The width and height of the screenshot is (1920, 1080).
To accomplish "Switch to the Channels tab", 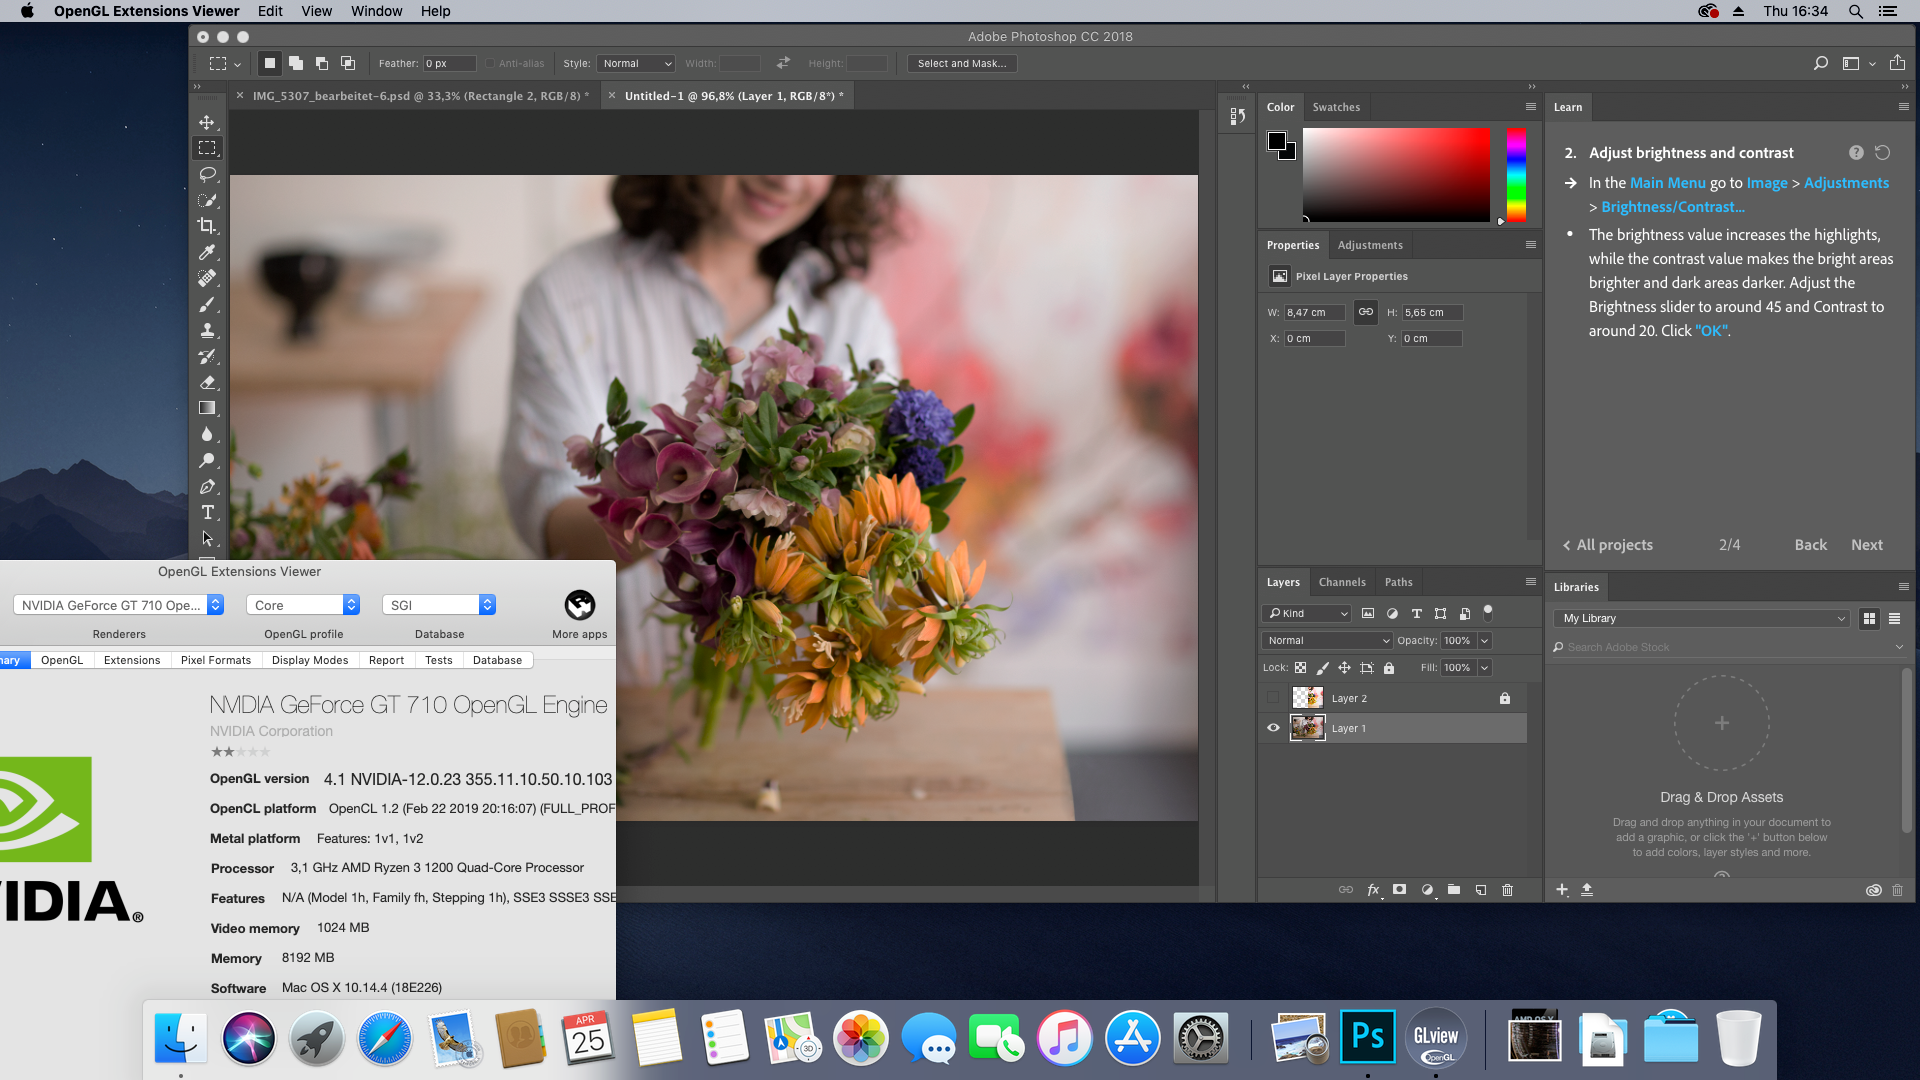I will point(1341,582).
